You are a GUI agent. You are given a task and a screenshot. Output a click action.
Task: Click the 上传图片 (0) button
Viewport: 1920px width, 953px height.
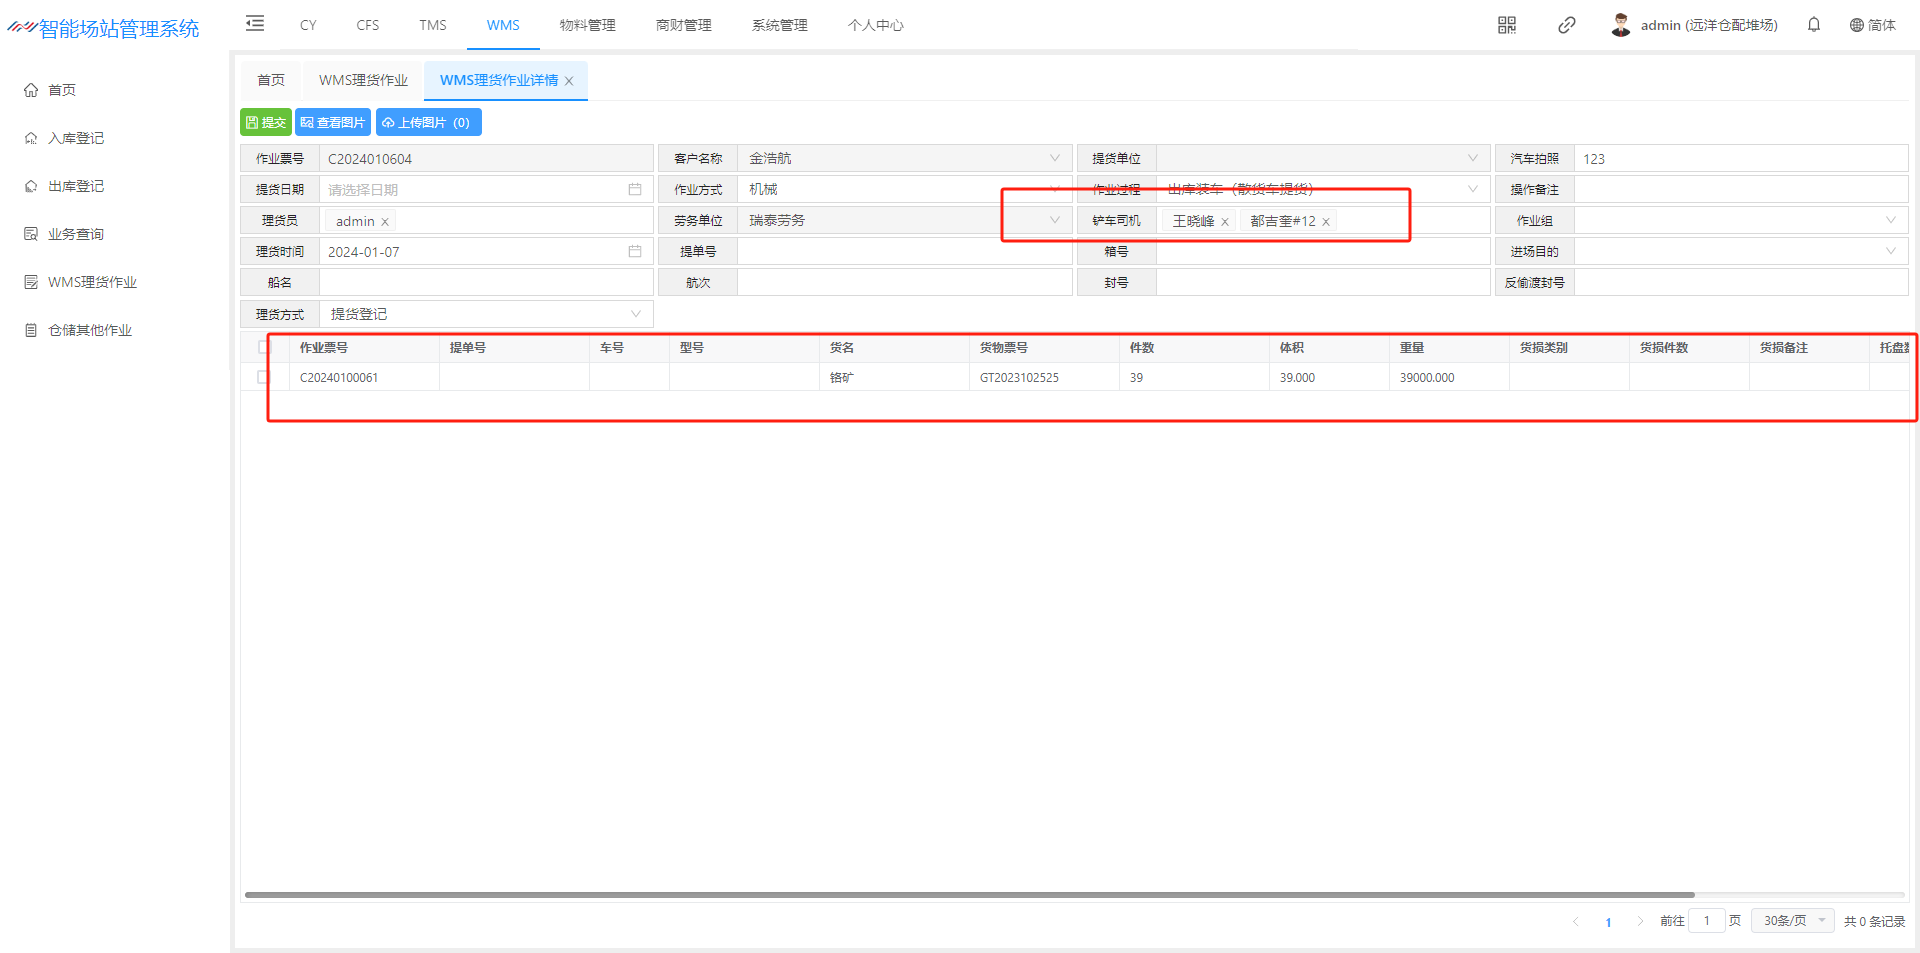(x=428, y=122)
